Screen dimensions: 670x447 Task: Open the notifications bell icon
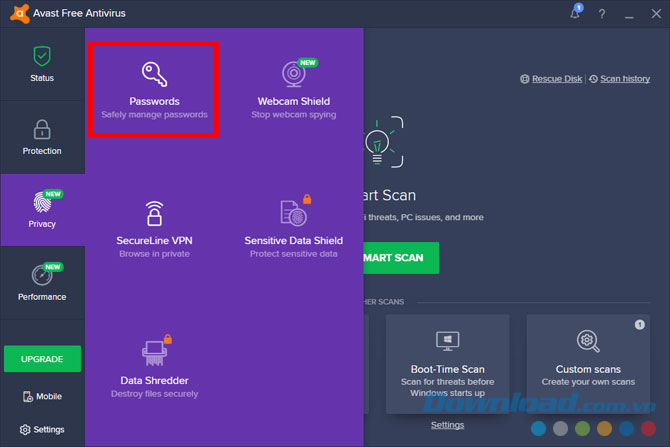(x=575, y=14)
